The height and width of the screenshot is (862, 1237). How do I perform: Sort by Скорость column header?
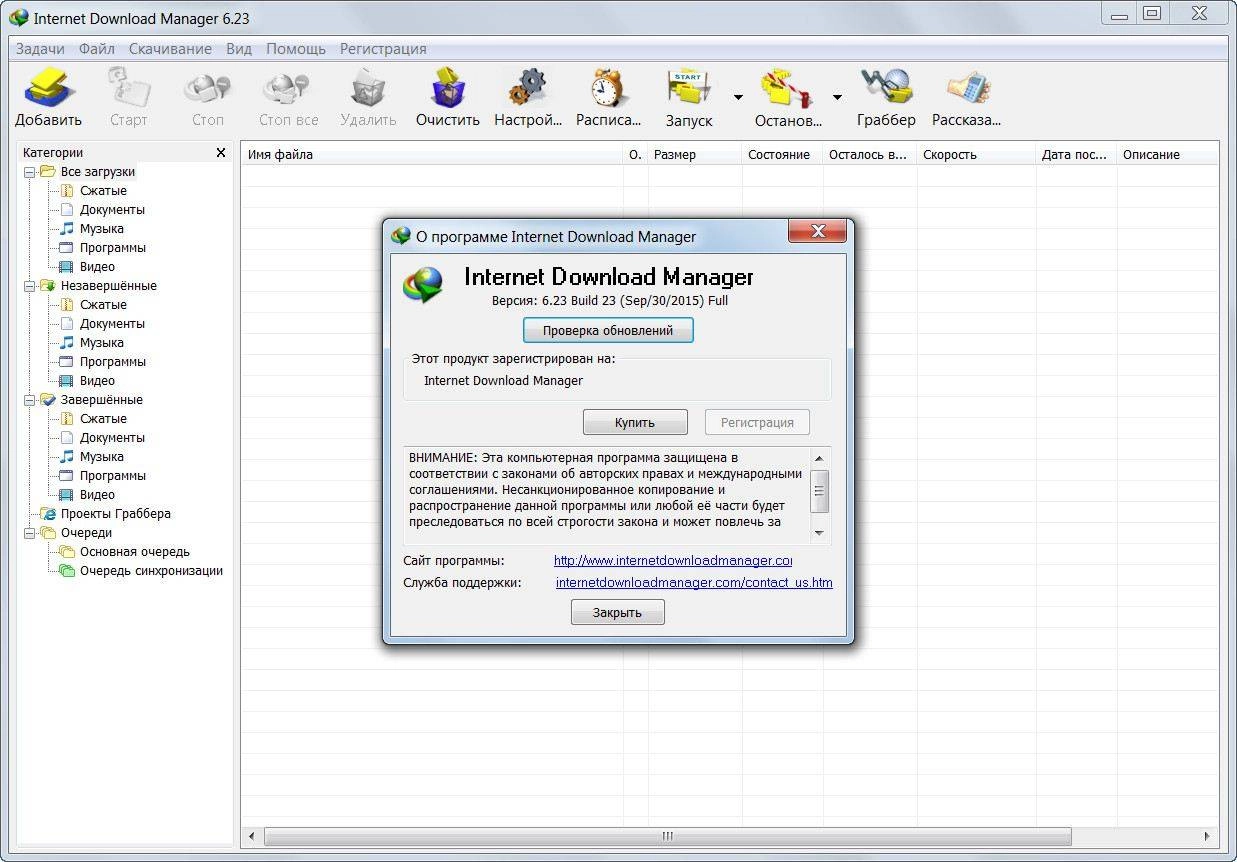[976, 155]
